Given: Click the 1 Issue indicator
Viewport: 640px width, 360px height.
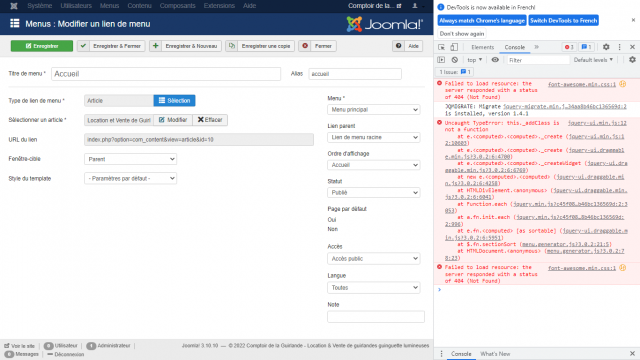Looking at the screenshot, I should click(x=454, y=72).
